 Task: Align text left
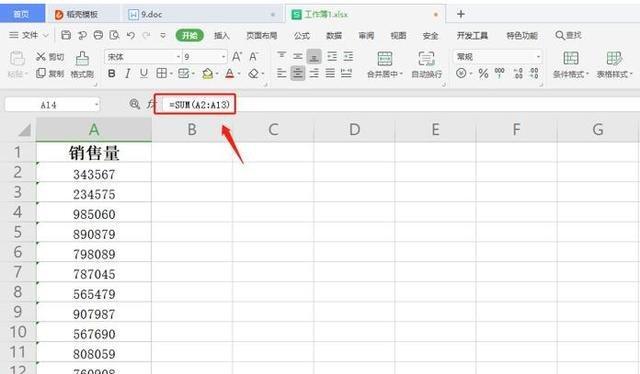pos(282,73)
